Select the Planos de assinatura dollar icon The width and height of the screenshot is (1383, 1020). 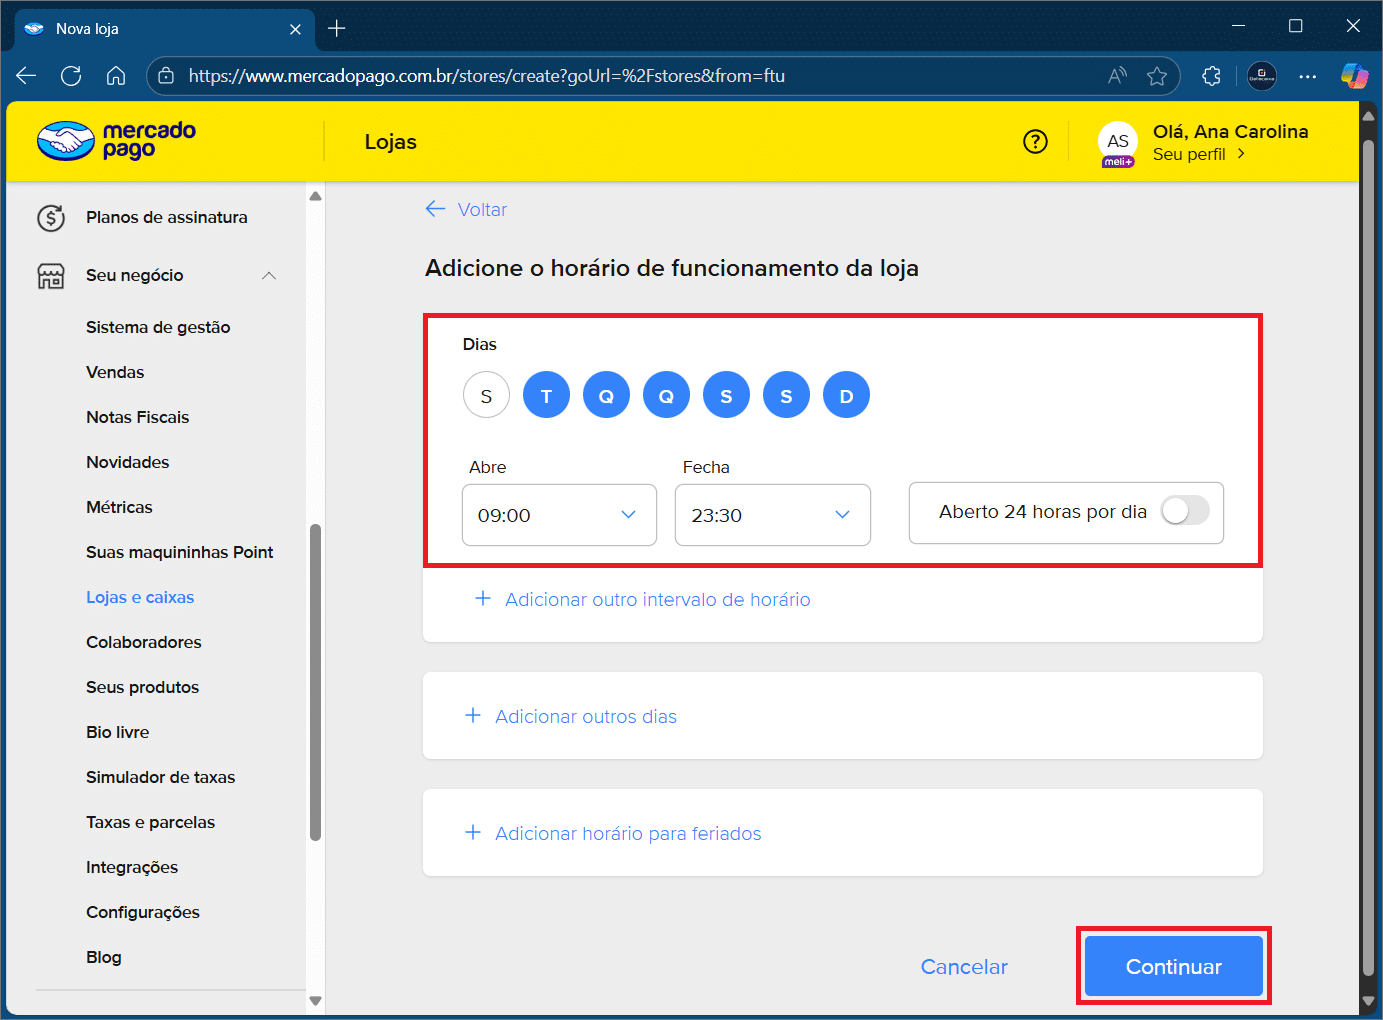(x=50, y=217)
